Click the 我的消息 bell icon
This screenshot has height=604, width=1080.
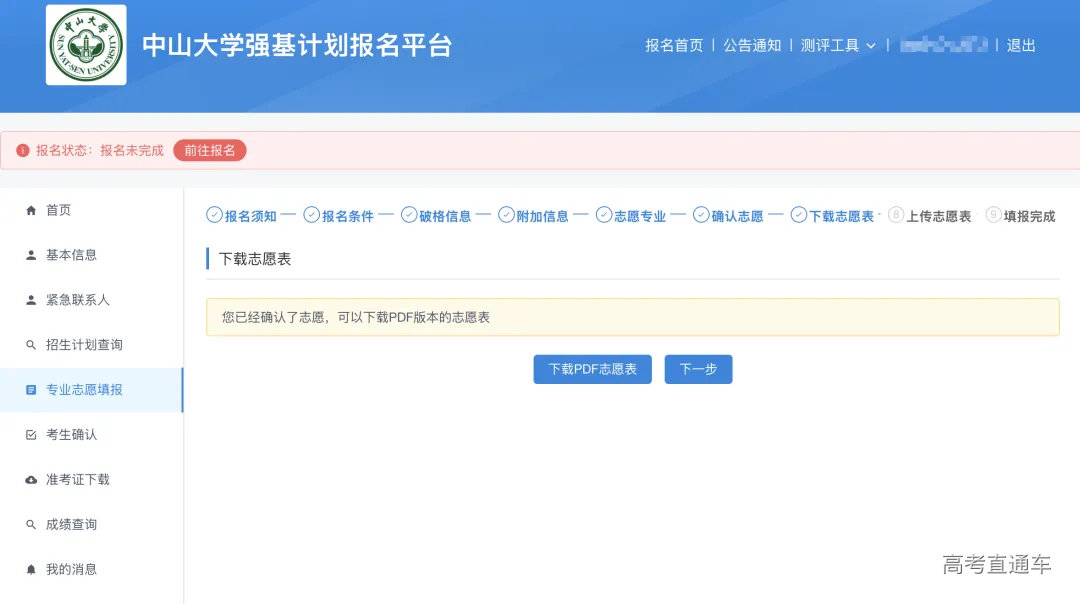tap(33, 569)
